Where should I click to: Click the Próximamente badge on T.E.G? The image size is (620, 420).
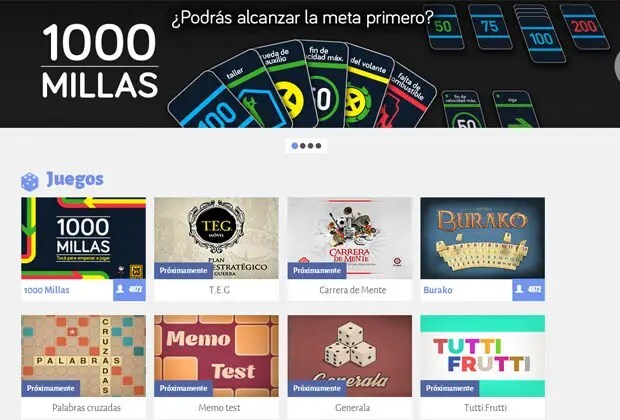183,271
